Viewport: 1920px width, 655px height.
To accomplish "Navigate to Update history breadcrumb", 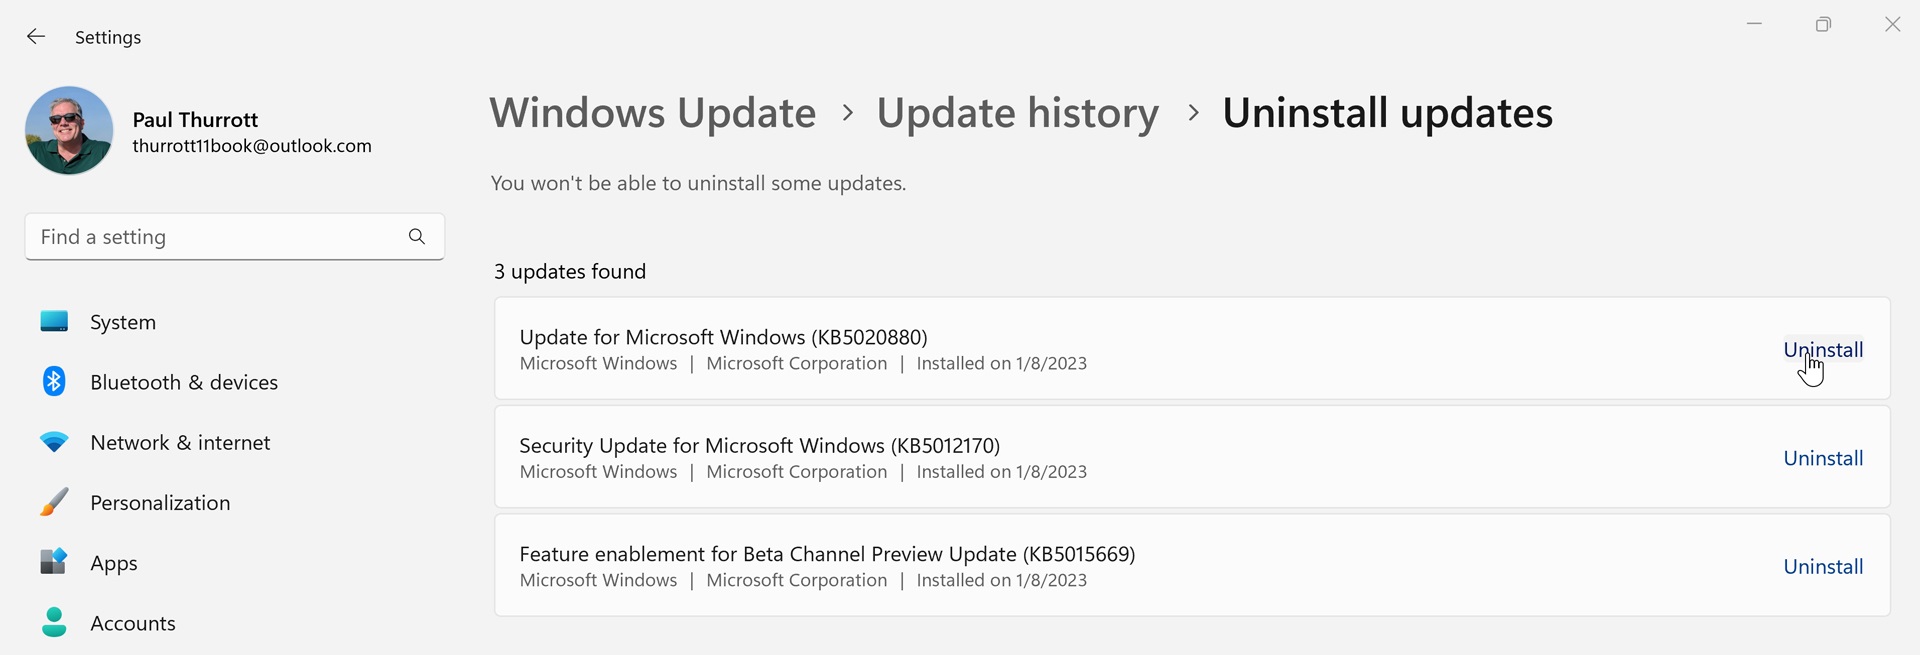I will [1018, 112].
